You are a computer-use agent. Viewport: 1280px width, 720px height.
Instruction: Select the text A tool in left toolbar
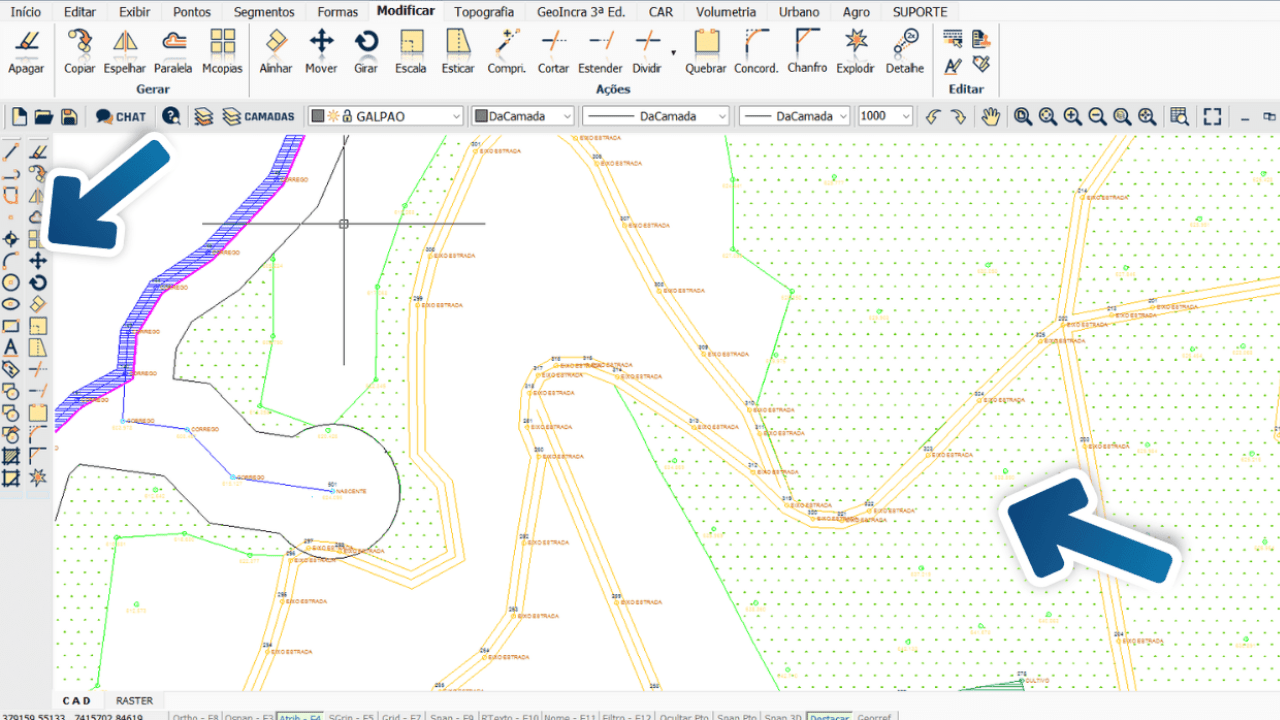(x=11, y=348)
